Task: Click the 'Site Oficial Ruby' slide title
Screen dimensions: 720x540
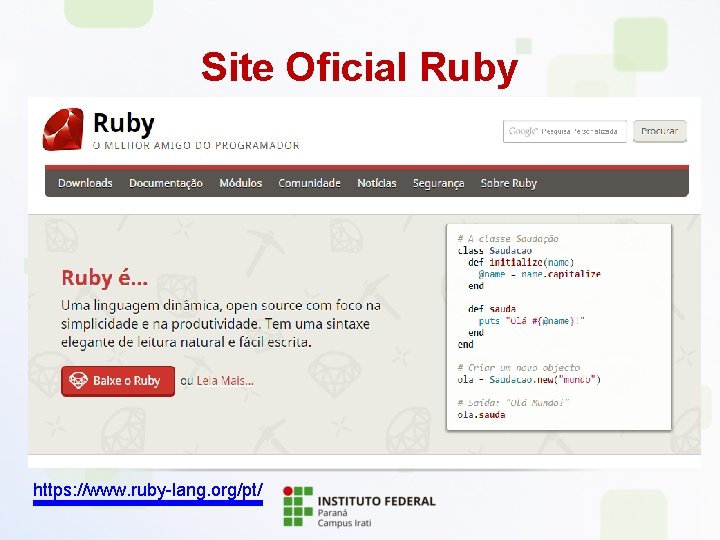Action: 360,67
